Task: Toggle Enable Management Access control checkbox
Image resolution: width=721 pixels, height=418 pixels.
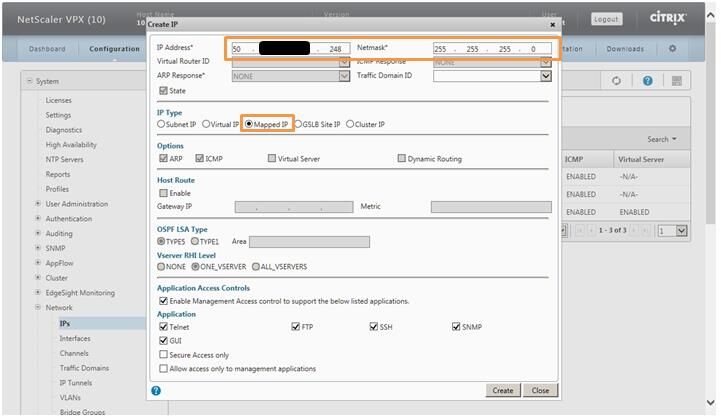Action: click(x=163, y=301)
